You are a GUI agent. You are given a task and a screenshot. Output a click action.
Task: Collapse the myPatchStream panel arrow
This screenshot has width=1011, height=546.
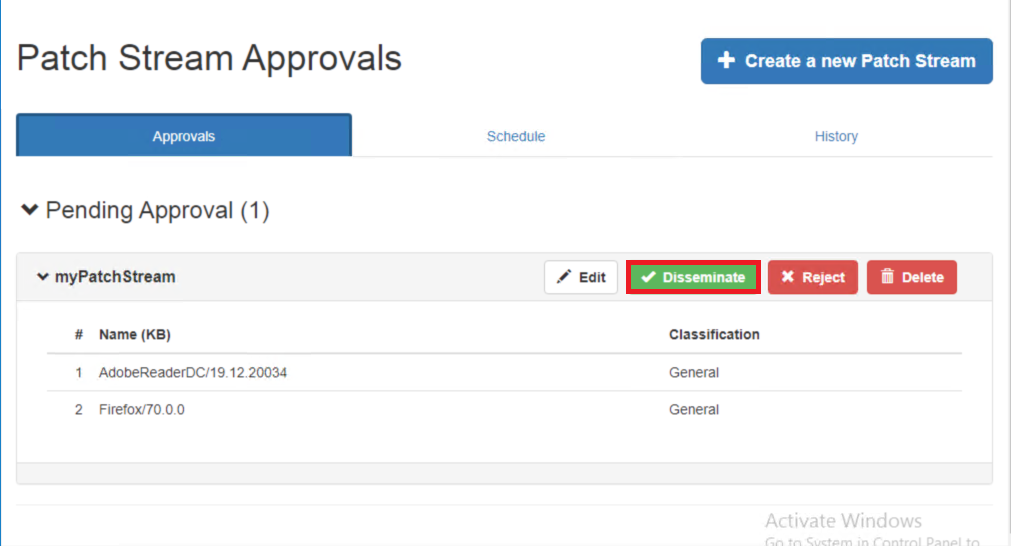[43, 277]
